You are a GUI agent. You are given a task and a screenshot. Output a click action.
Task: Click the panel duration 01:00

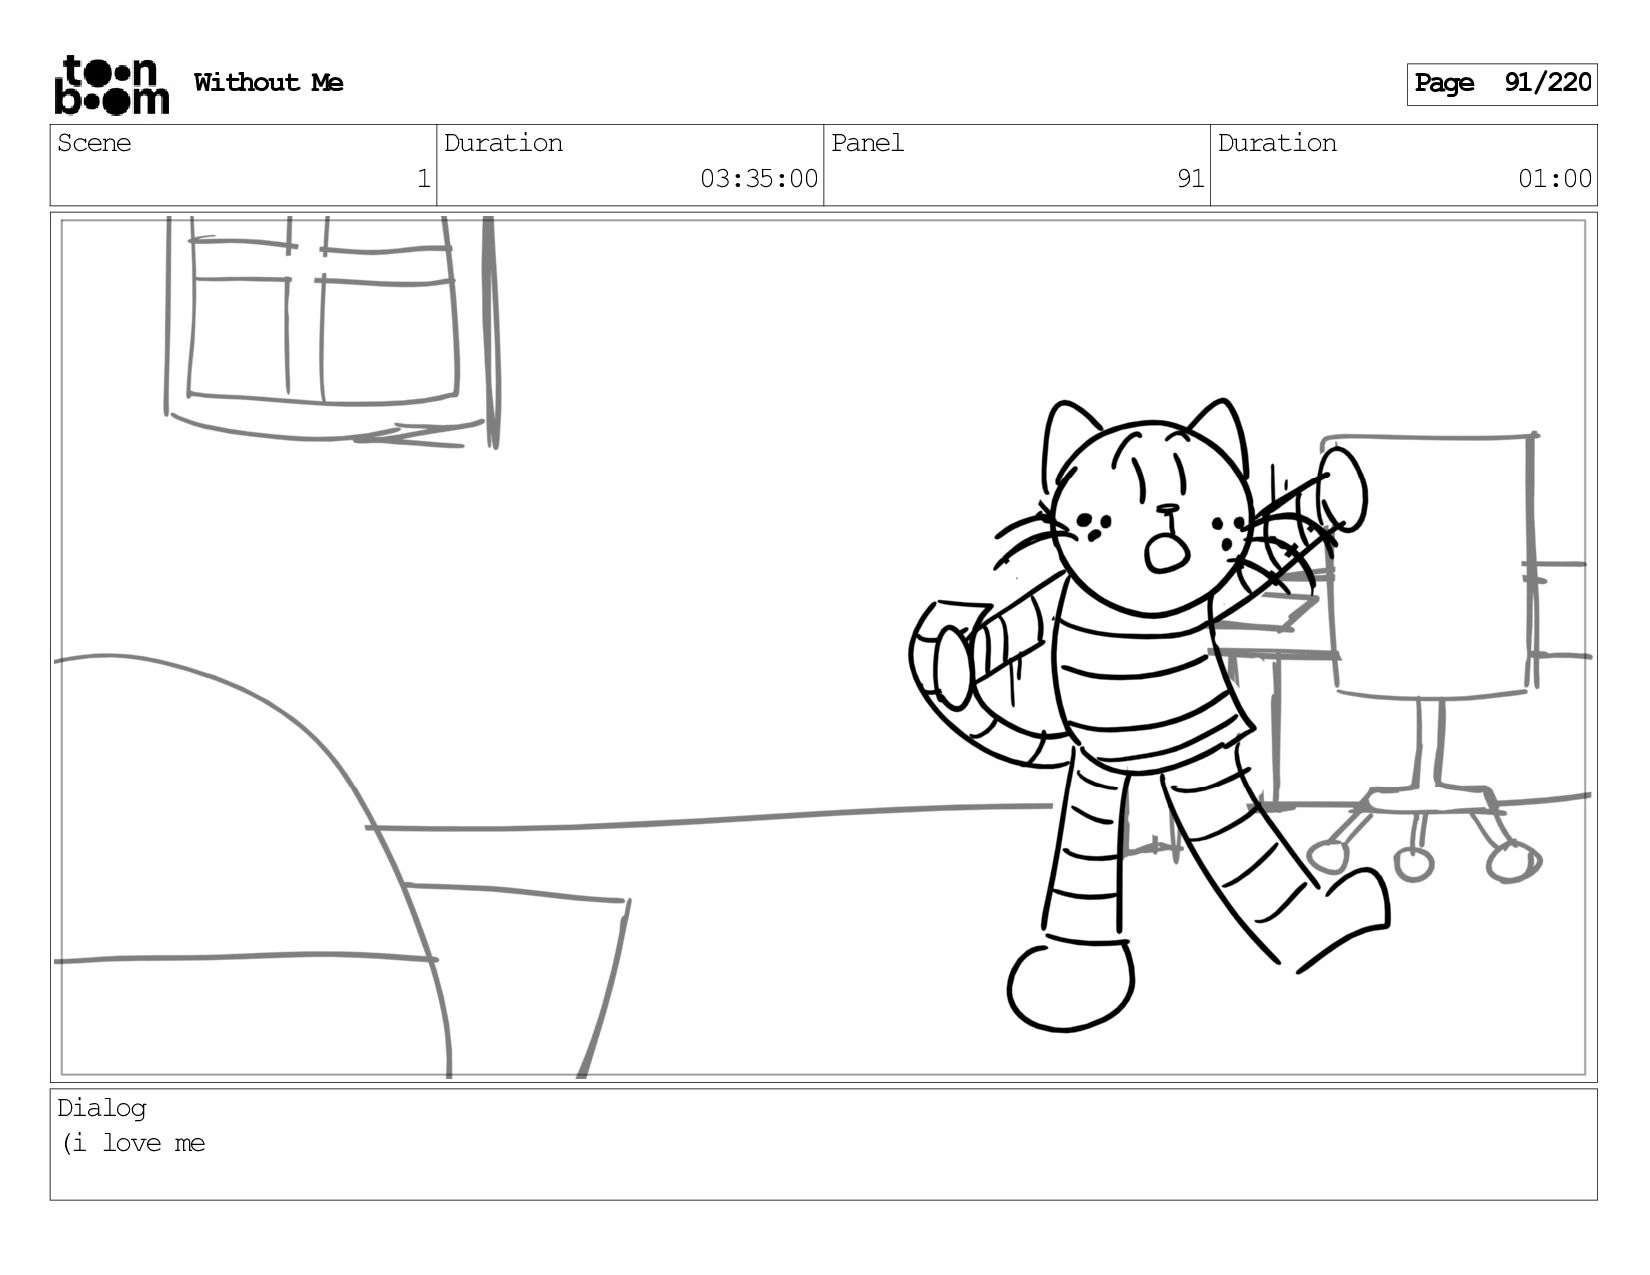pyautogui.click(x=1555, y=179)
